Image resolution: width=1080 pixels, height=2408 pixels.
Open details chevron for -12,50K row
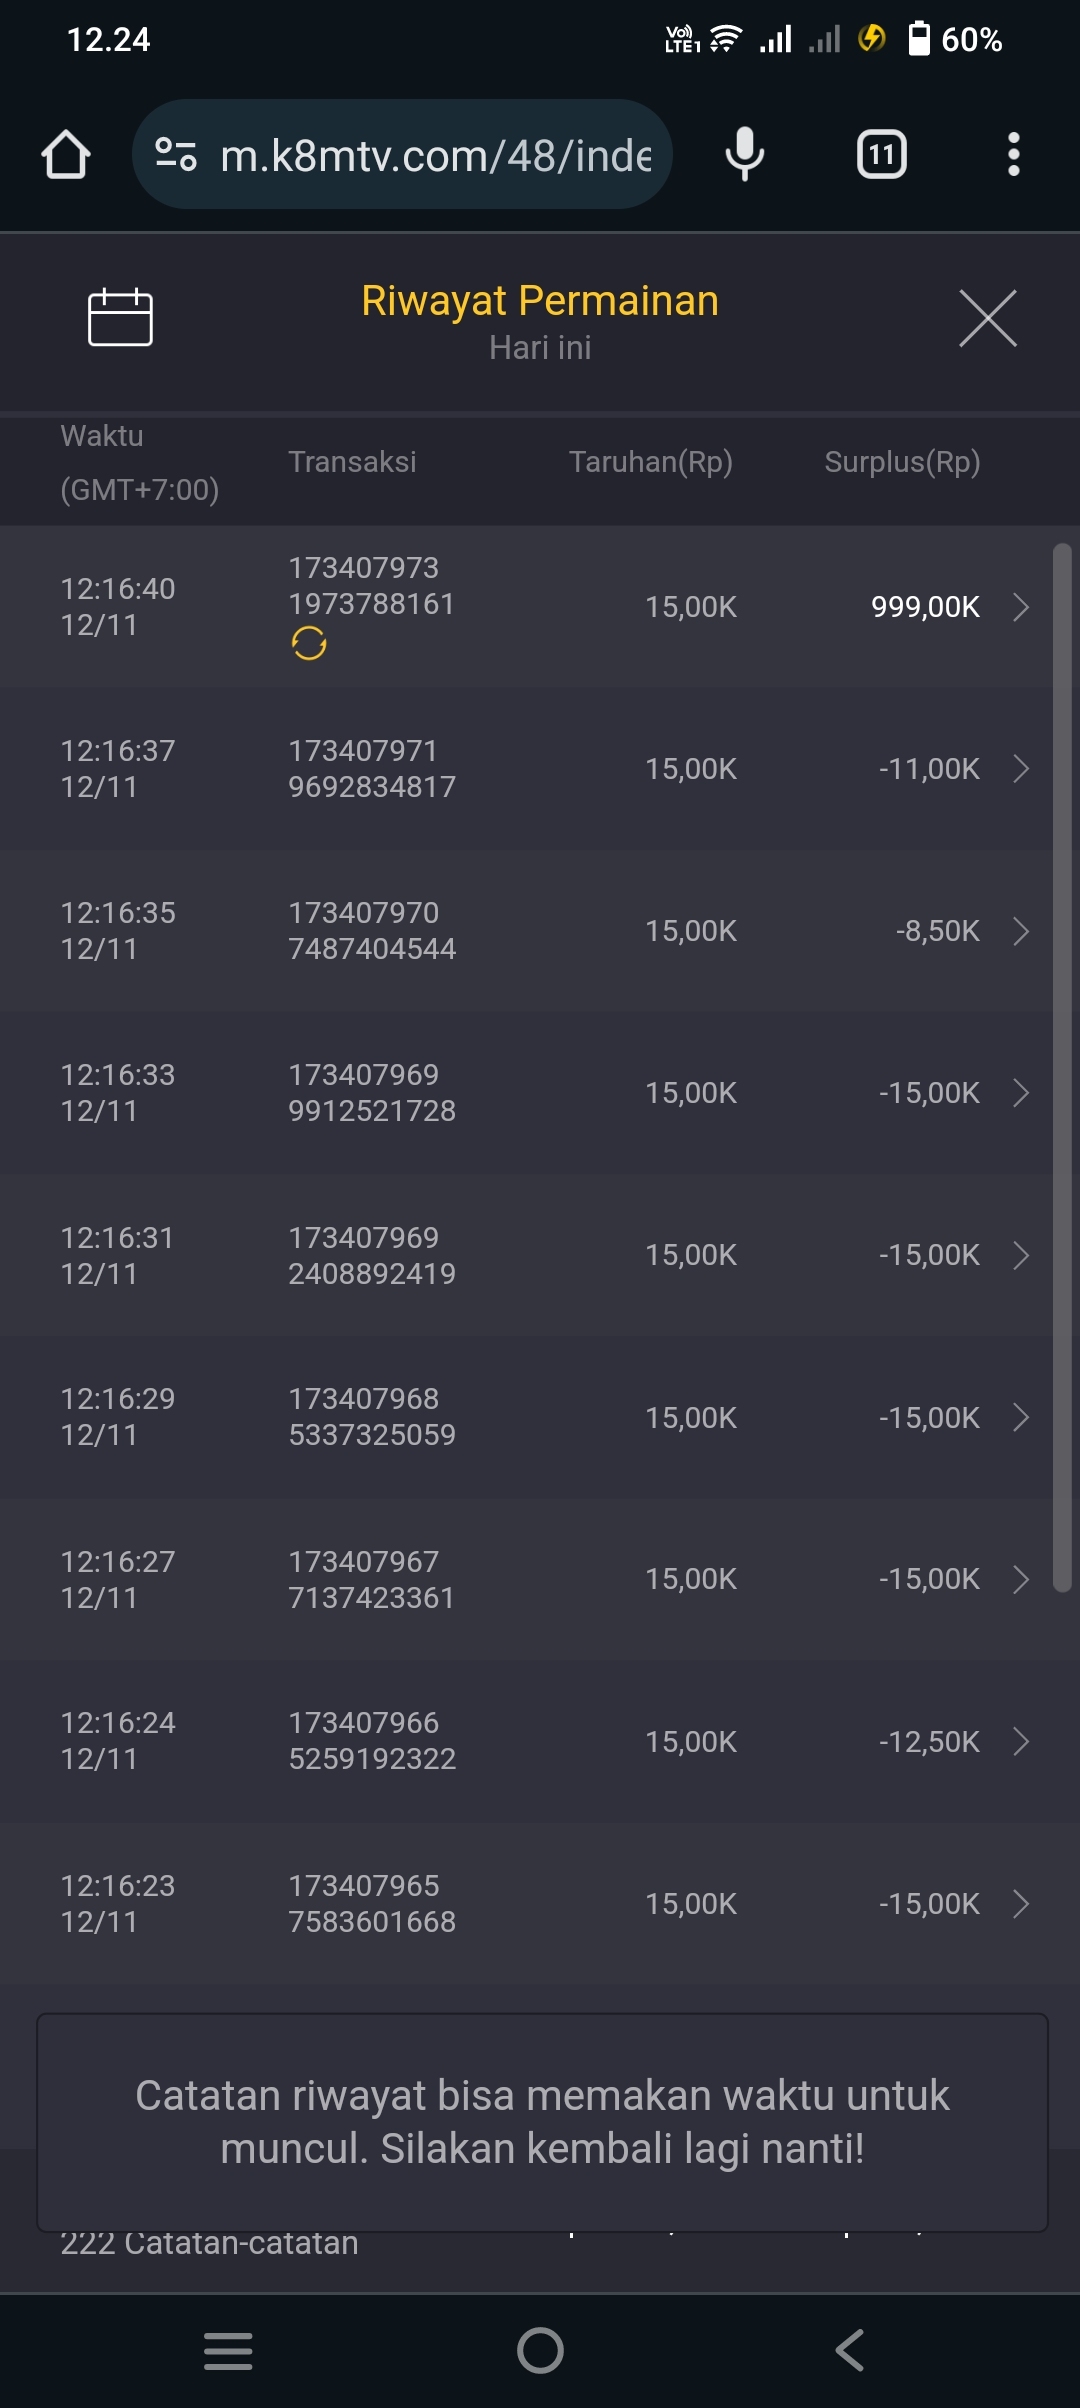[1020, 1742]
